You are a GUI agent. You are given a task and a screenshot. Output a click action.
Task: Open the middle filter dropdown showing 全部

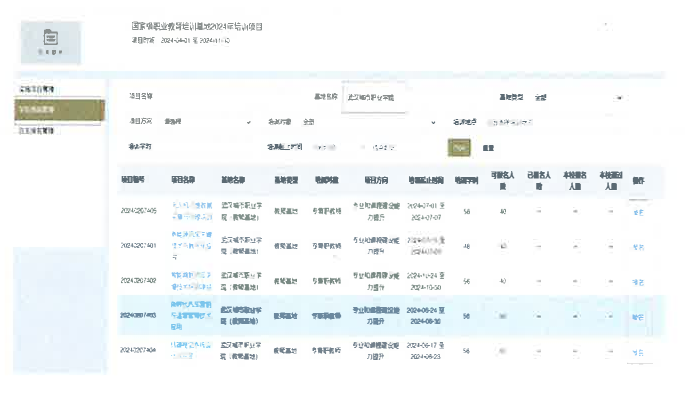pos(368,122)
